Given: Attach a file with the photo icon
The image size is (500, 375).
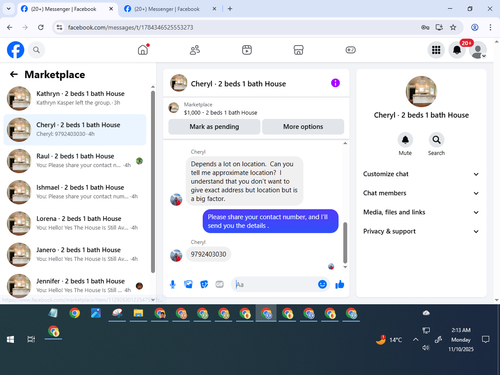Looking at the screenshot, I should (x=188, y=284).
